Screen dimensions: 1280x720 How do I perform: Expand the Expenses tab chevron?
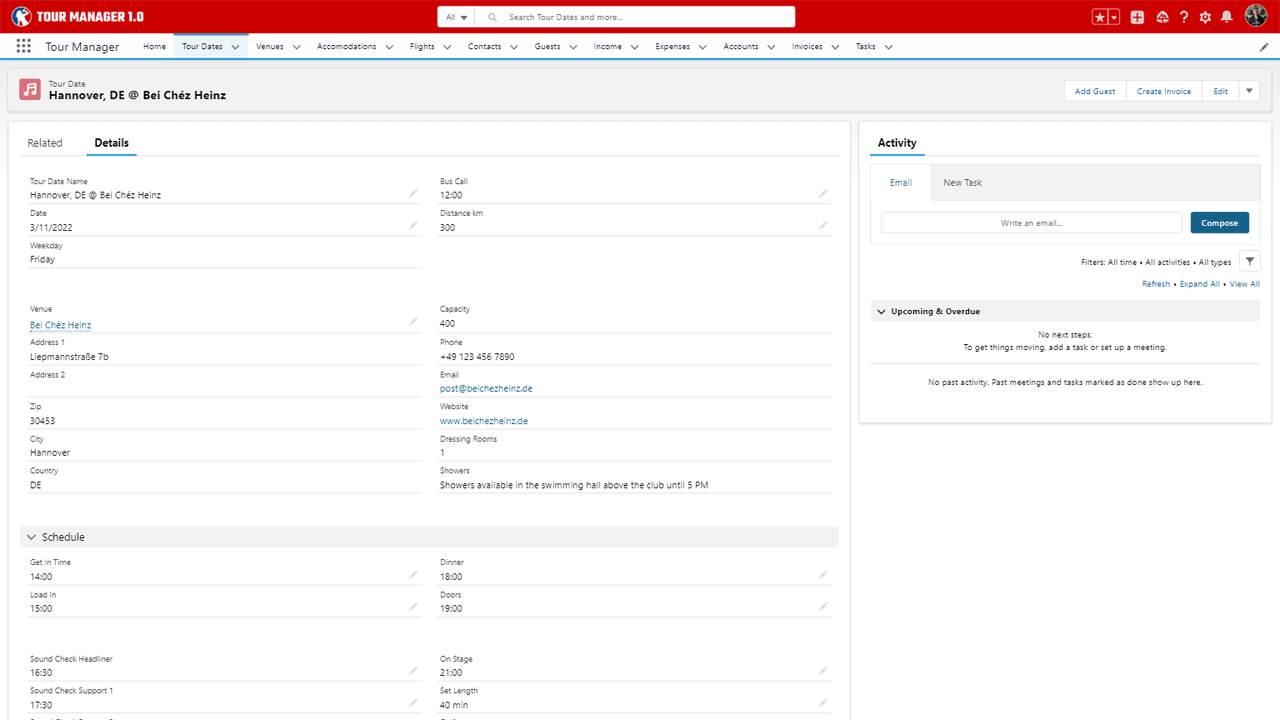click(x=703, y=47)
